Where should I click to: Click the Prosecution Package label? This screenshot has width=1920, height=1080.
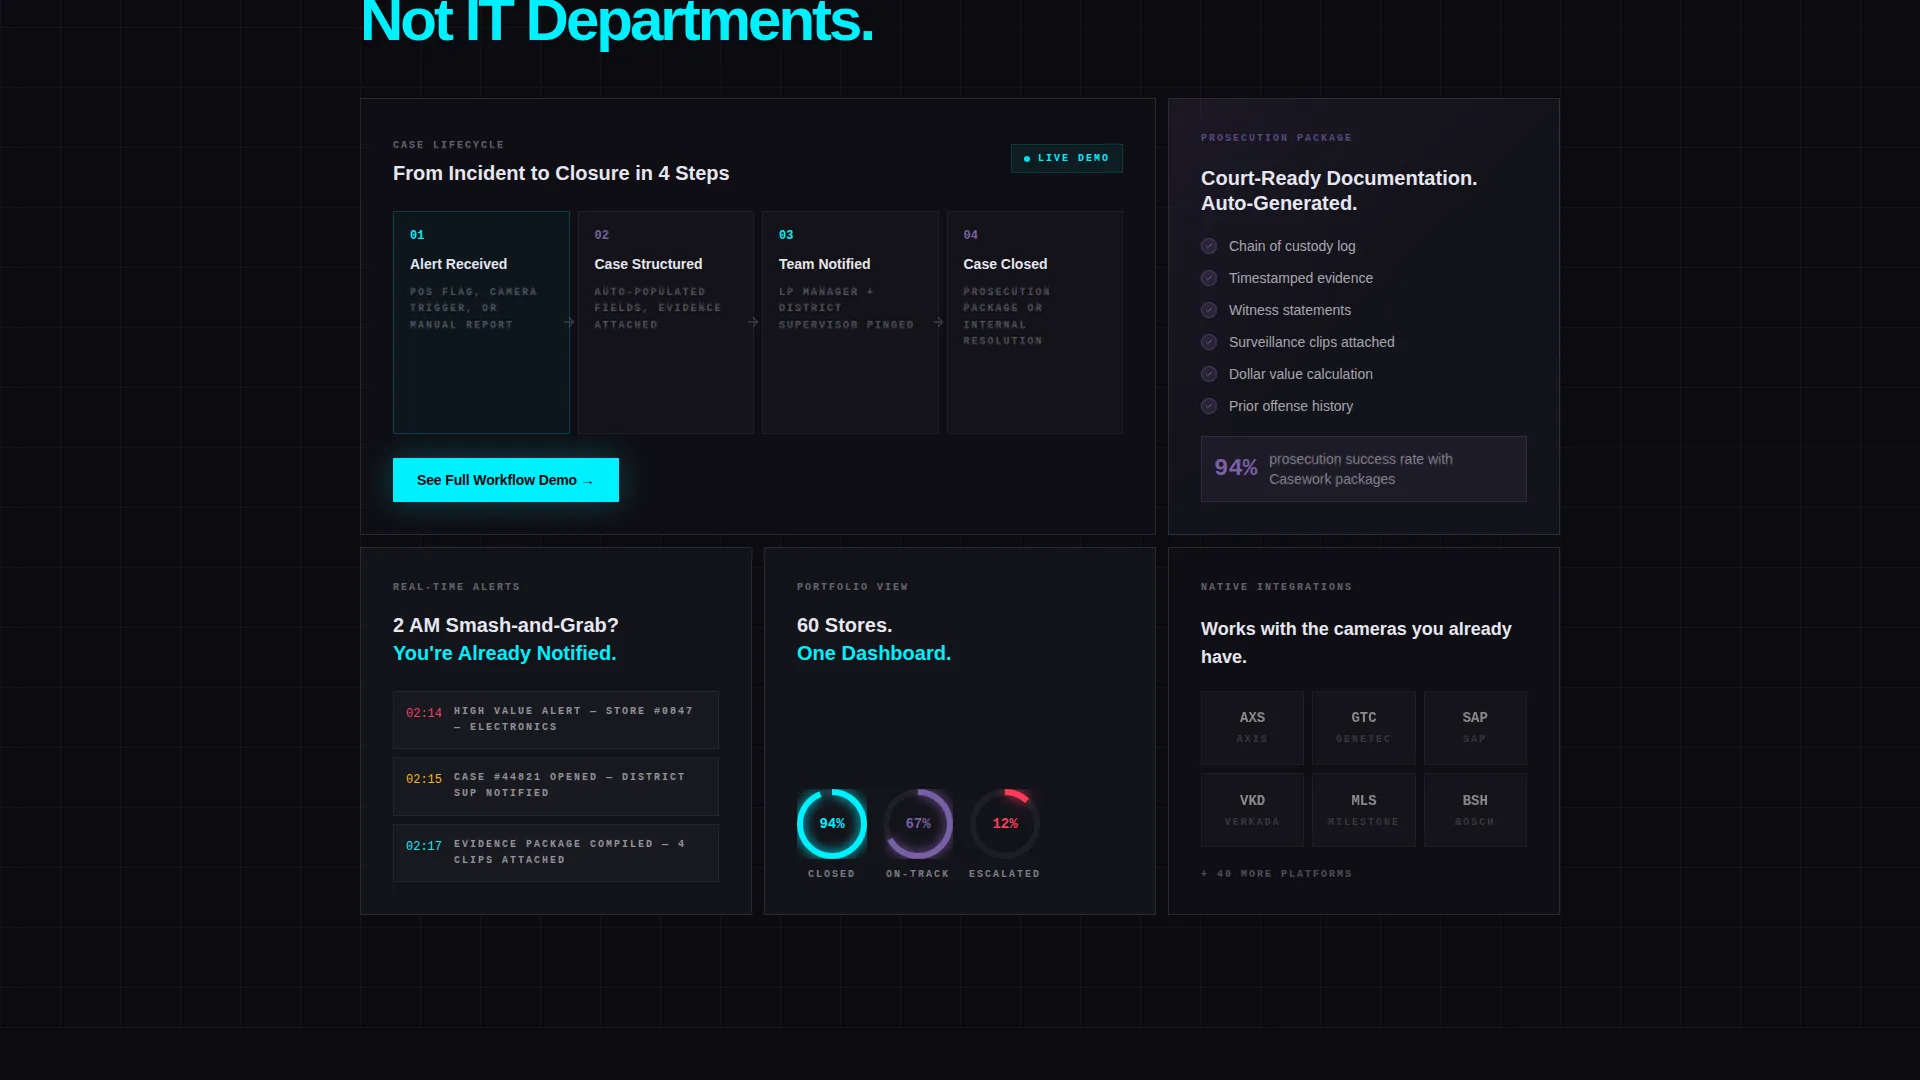tap(1276, 138)
